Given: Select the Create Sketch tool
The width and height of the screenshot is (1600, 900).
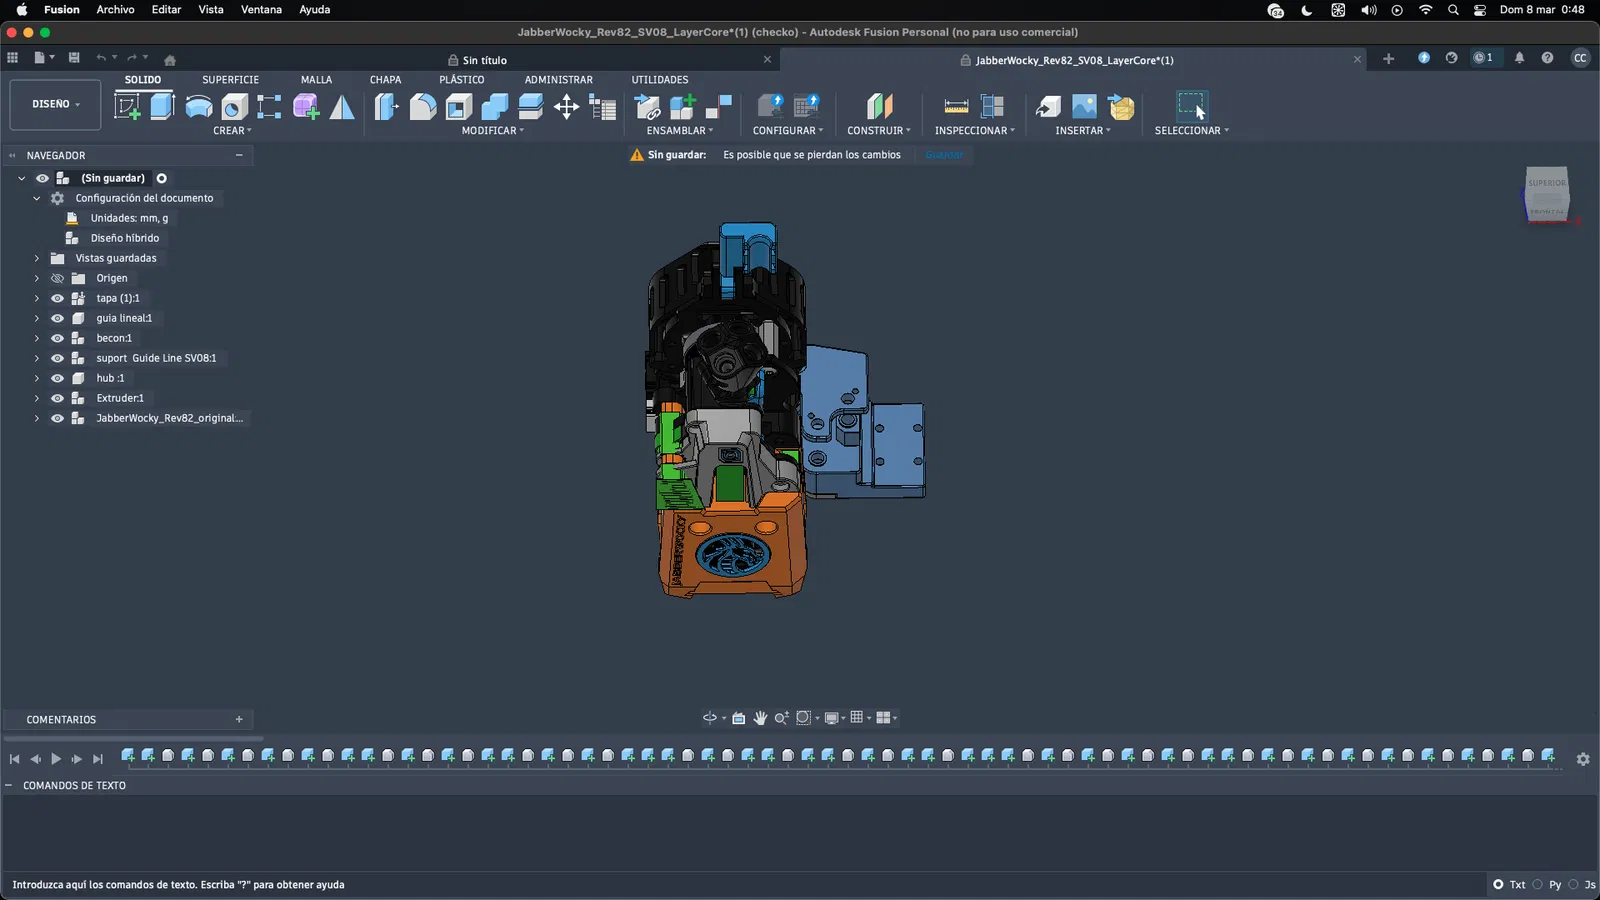Looking at the screenshot, I should [127, 106].
